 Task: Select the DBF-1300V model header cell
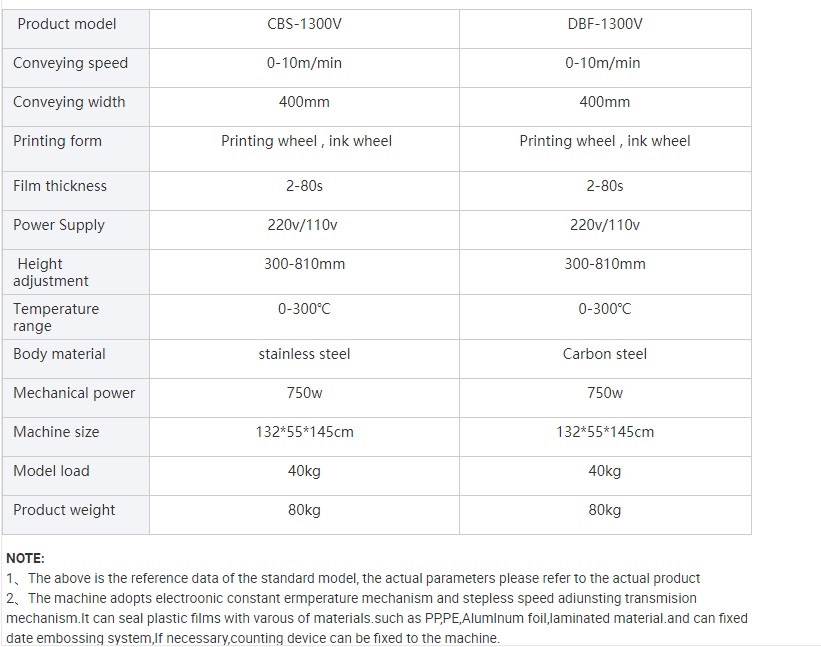tap(605, 29)
